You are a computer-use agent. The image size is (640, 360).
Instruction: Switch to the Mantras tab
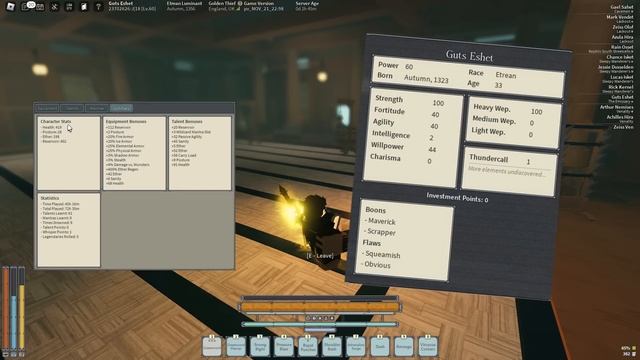pyautogui.click(x=97, y=108)
